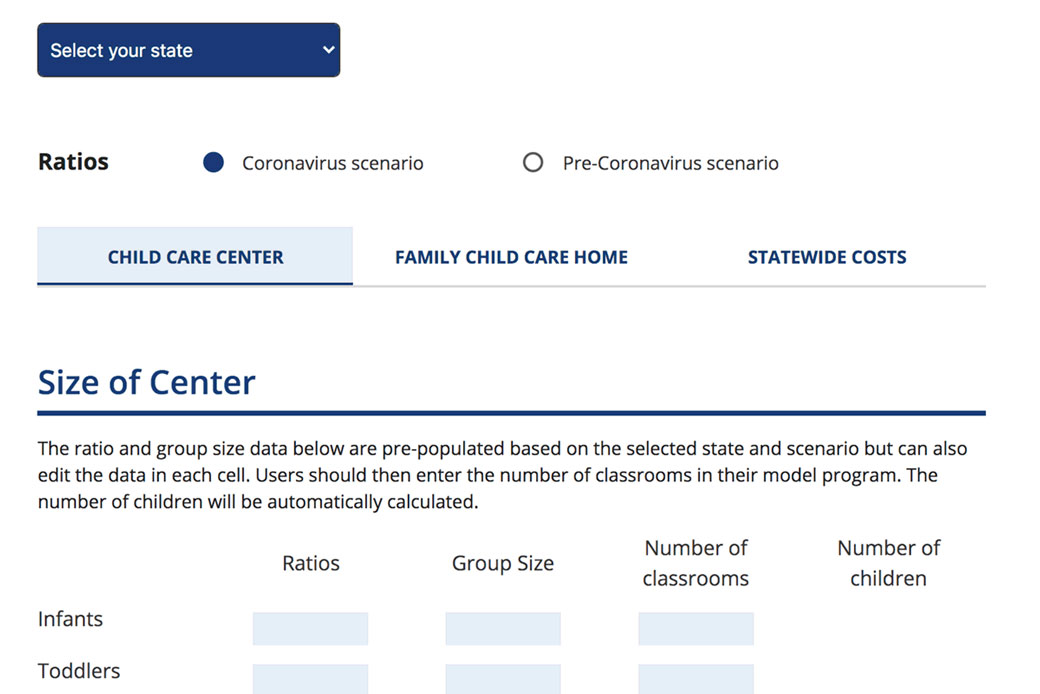This screenshot has height=694, width=1040.
Task: Click the Number of children column header
Action: 888,563
